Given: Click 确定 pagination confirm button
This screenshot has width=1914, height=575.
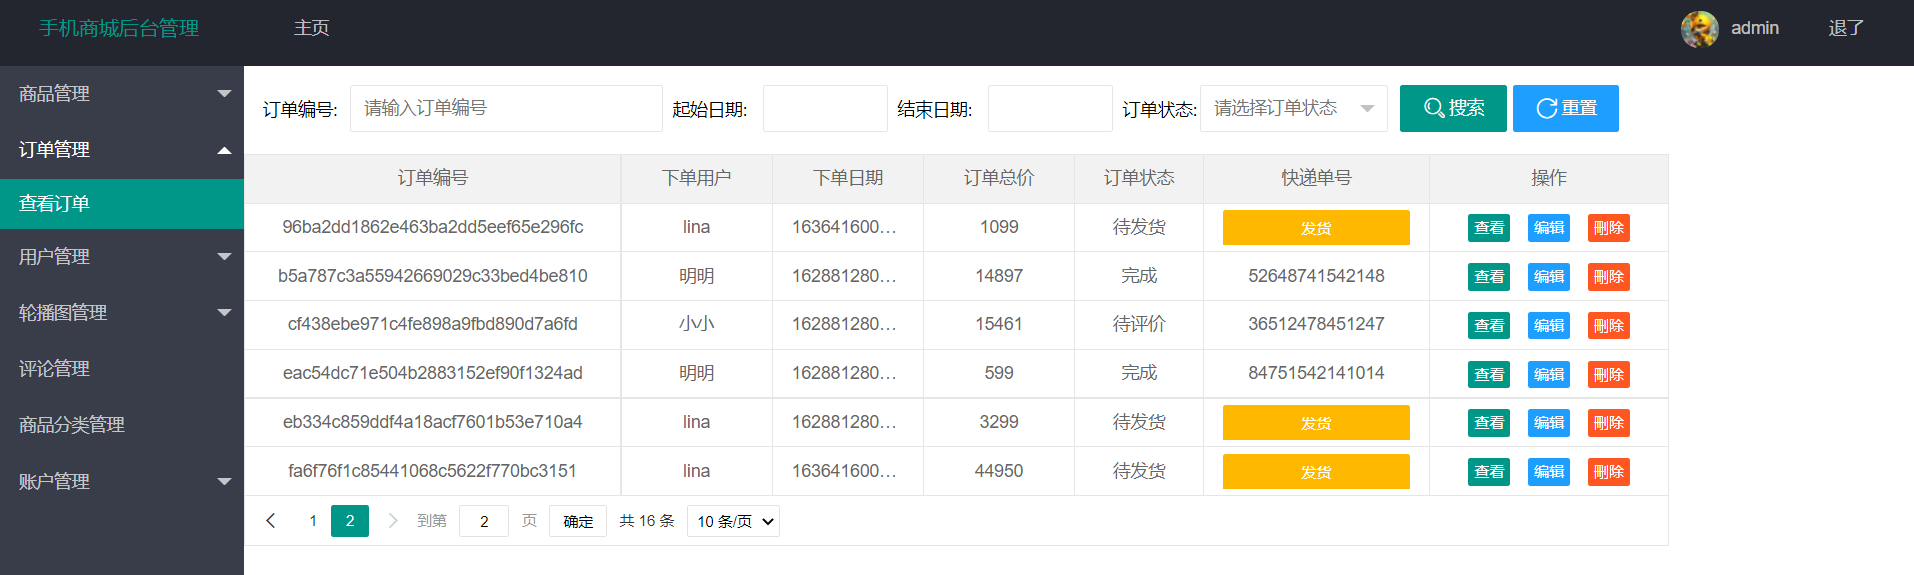Looking at the screenshot, I should click(578, 521).
